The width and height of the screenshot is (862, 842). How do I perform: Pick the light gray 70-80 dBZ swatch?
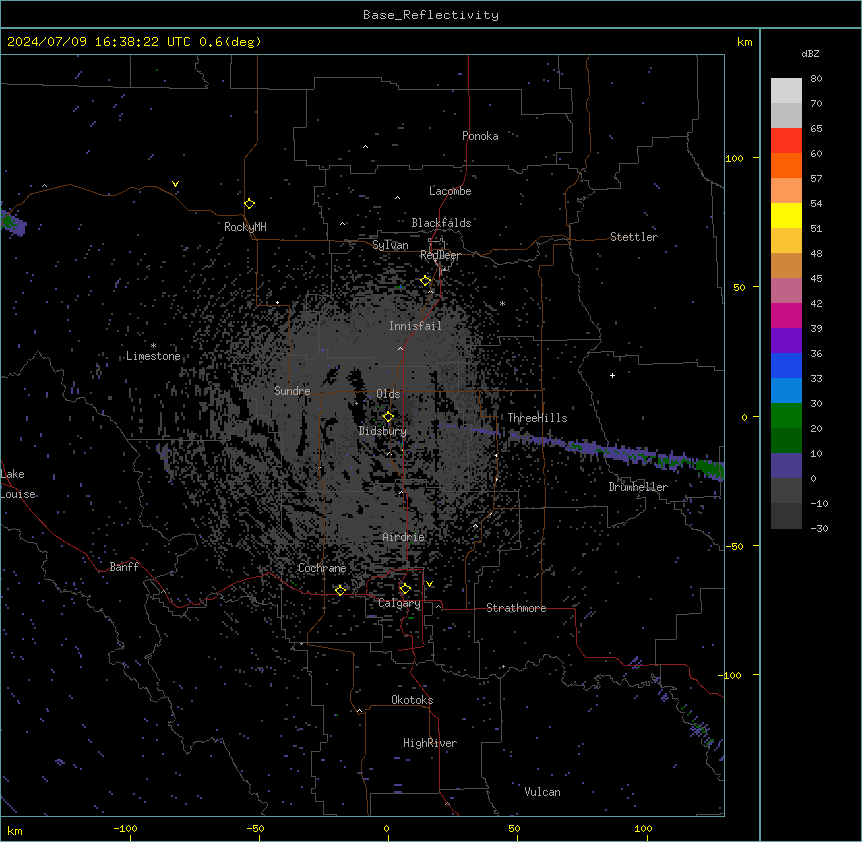pyautogui.click(x=786, y=91)
